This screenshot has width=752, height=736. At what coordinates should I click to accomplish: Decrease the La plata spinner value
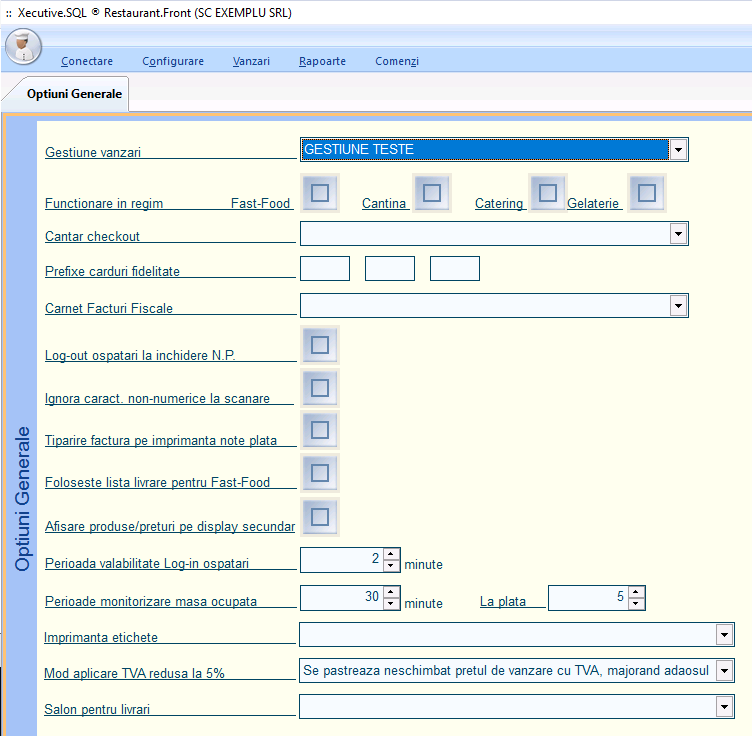pos(636,604)
